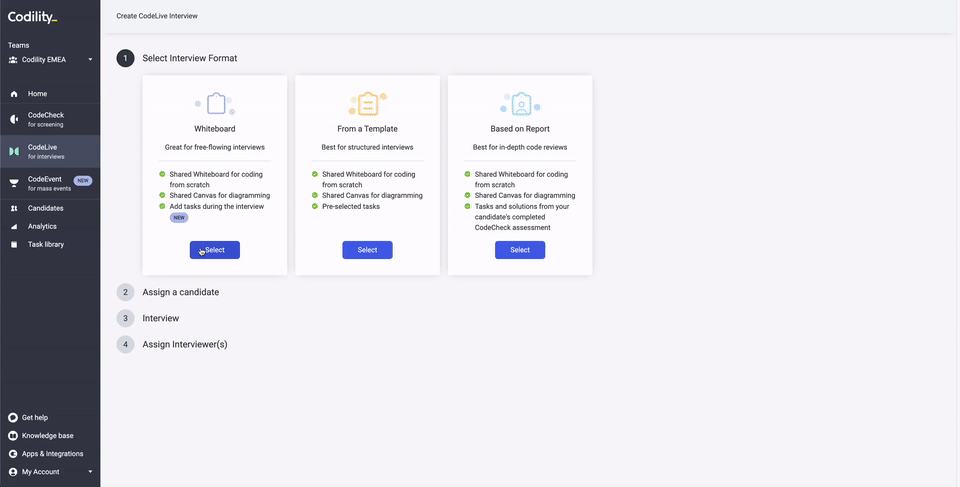Click the Teams label in sidebar
960x487 pixels.
point(18,45)
